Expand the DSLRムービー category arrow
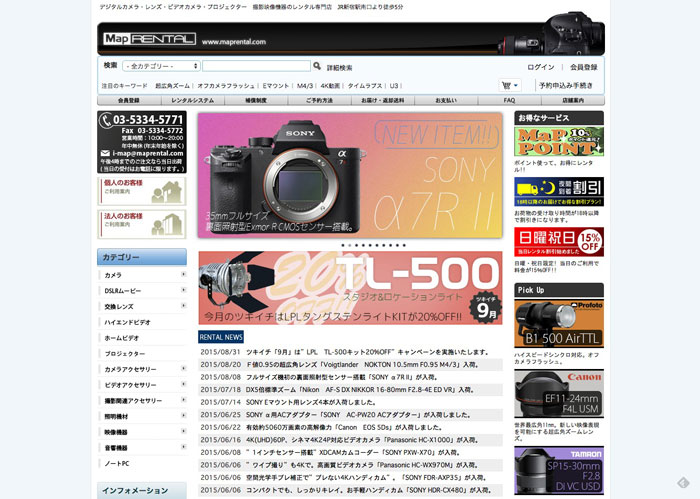Viewport: 700px width, 499px height. [183, 290]
